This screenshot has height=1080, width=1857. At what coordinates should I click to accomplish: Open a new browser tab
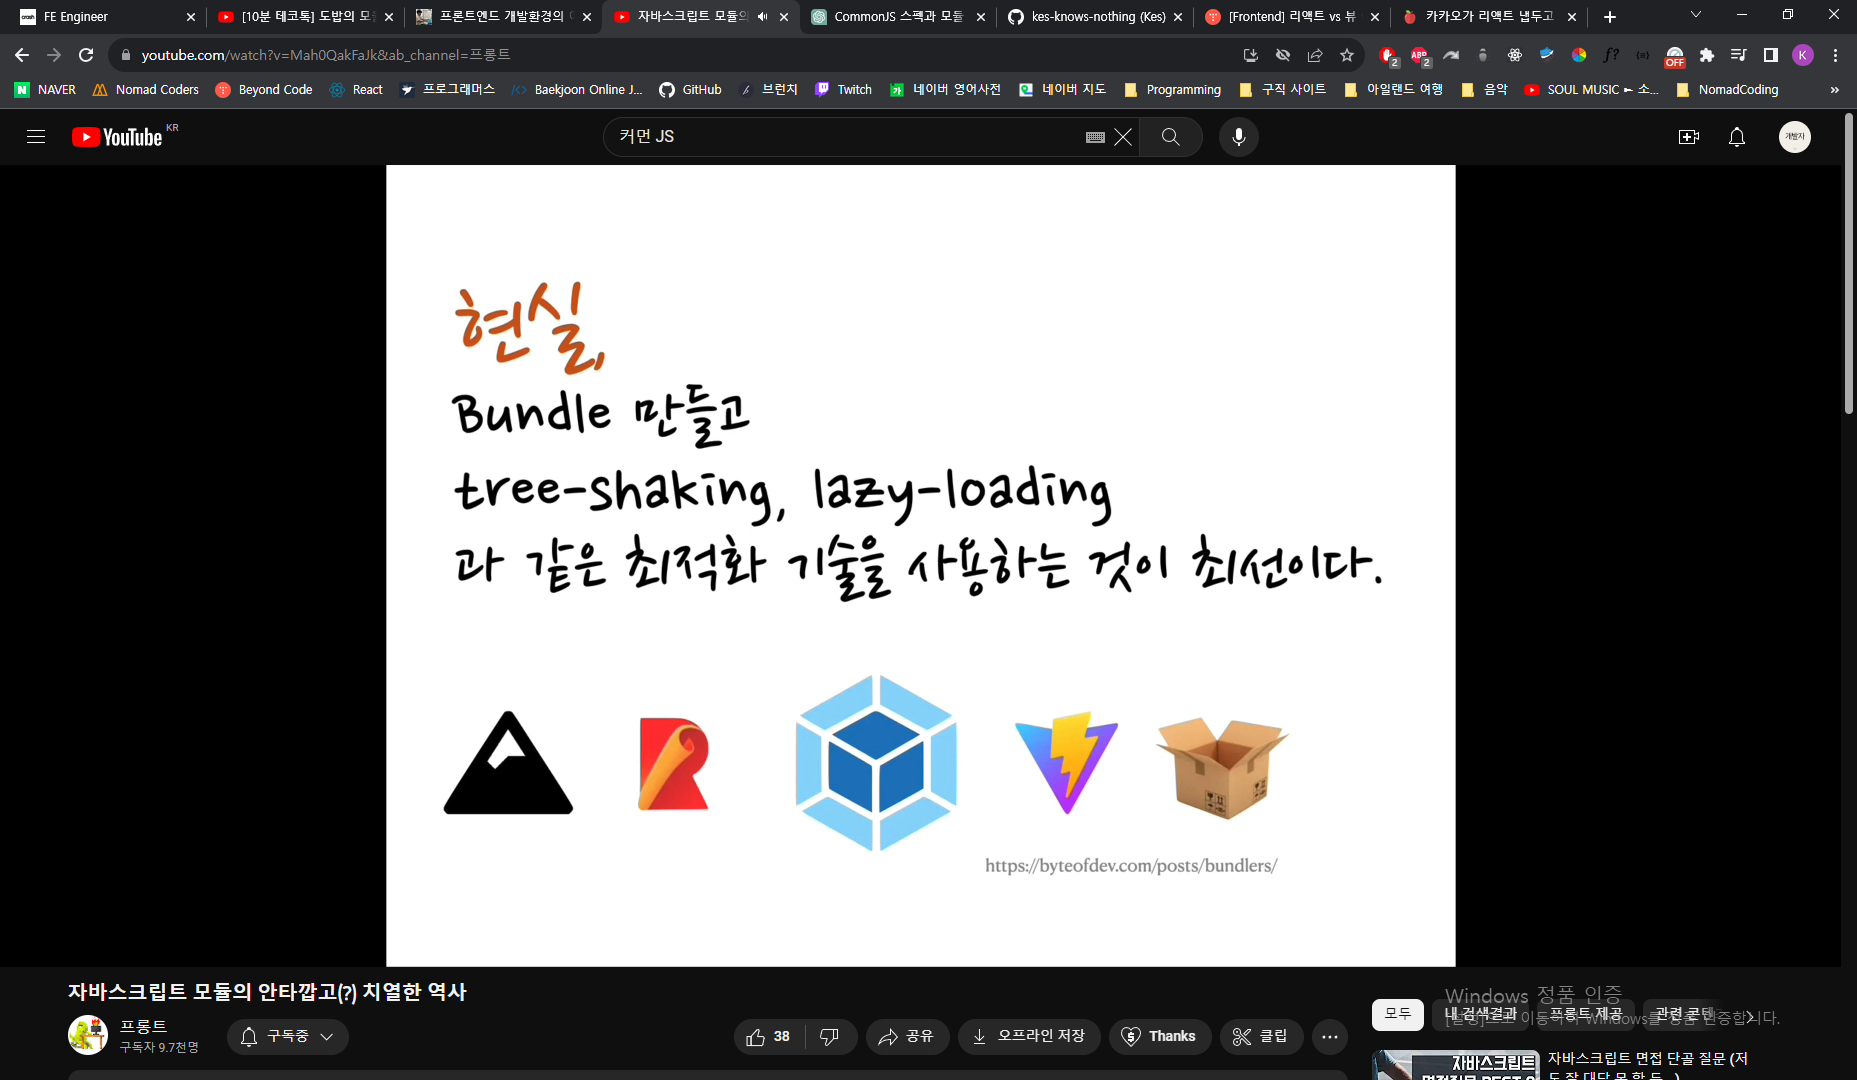pyautogui.click(x=1610, y=17)
